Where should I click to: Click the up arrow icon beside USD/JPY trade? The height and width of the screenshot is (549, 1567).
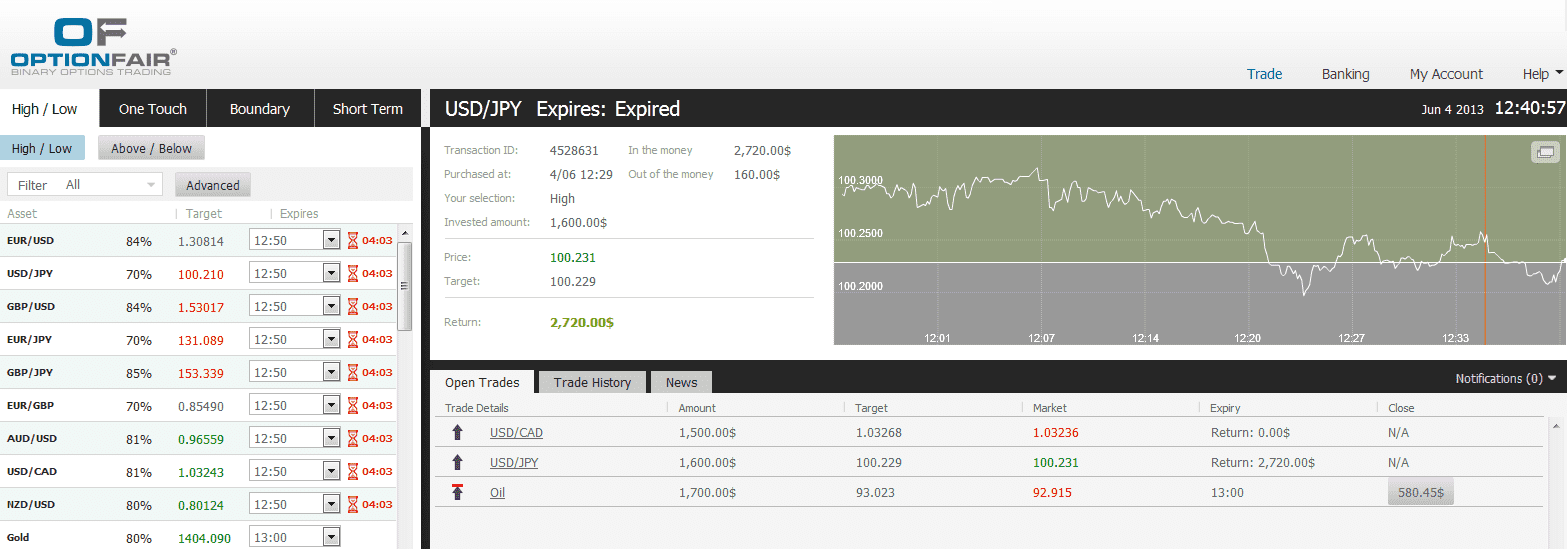tap(458, 463)
